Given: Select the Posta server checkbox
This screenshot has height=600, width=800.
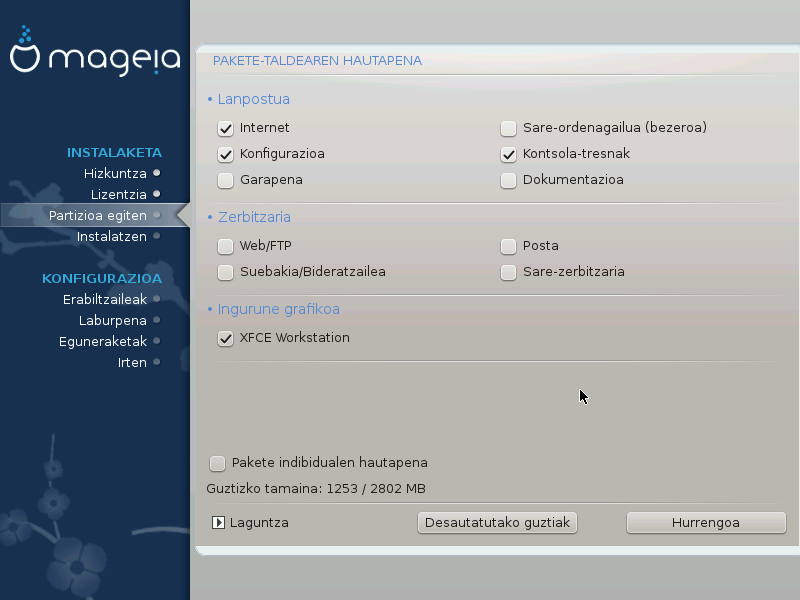Looking at the screenshot, I should click(509, 246).
